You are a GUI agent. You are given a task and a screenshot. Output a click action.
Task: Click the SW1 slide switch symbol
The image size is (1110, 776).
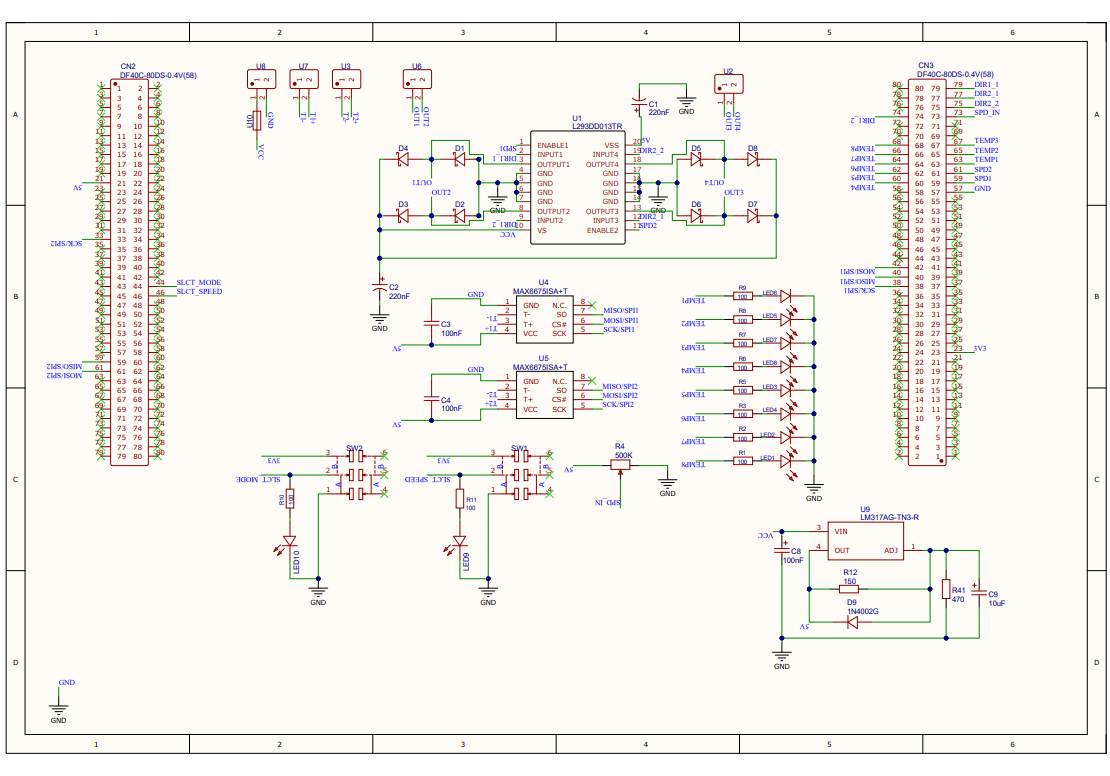[x=520, y=472]
